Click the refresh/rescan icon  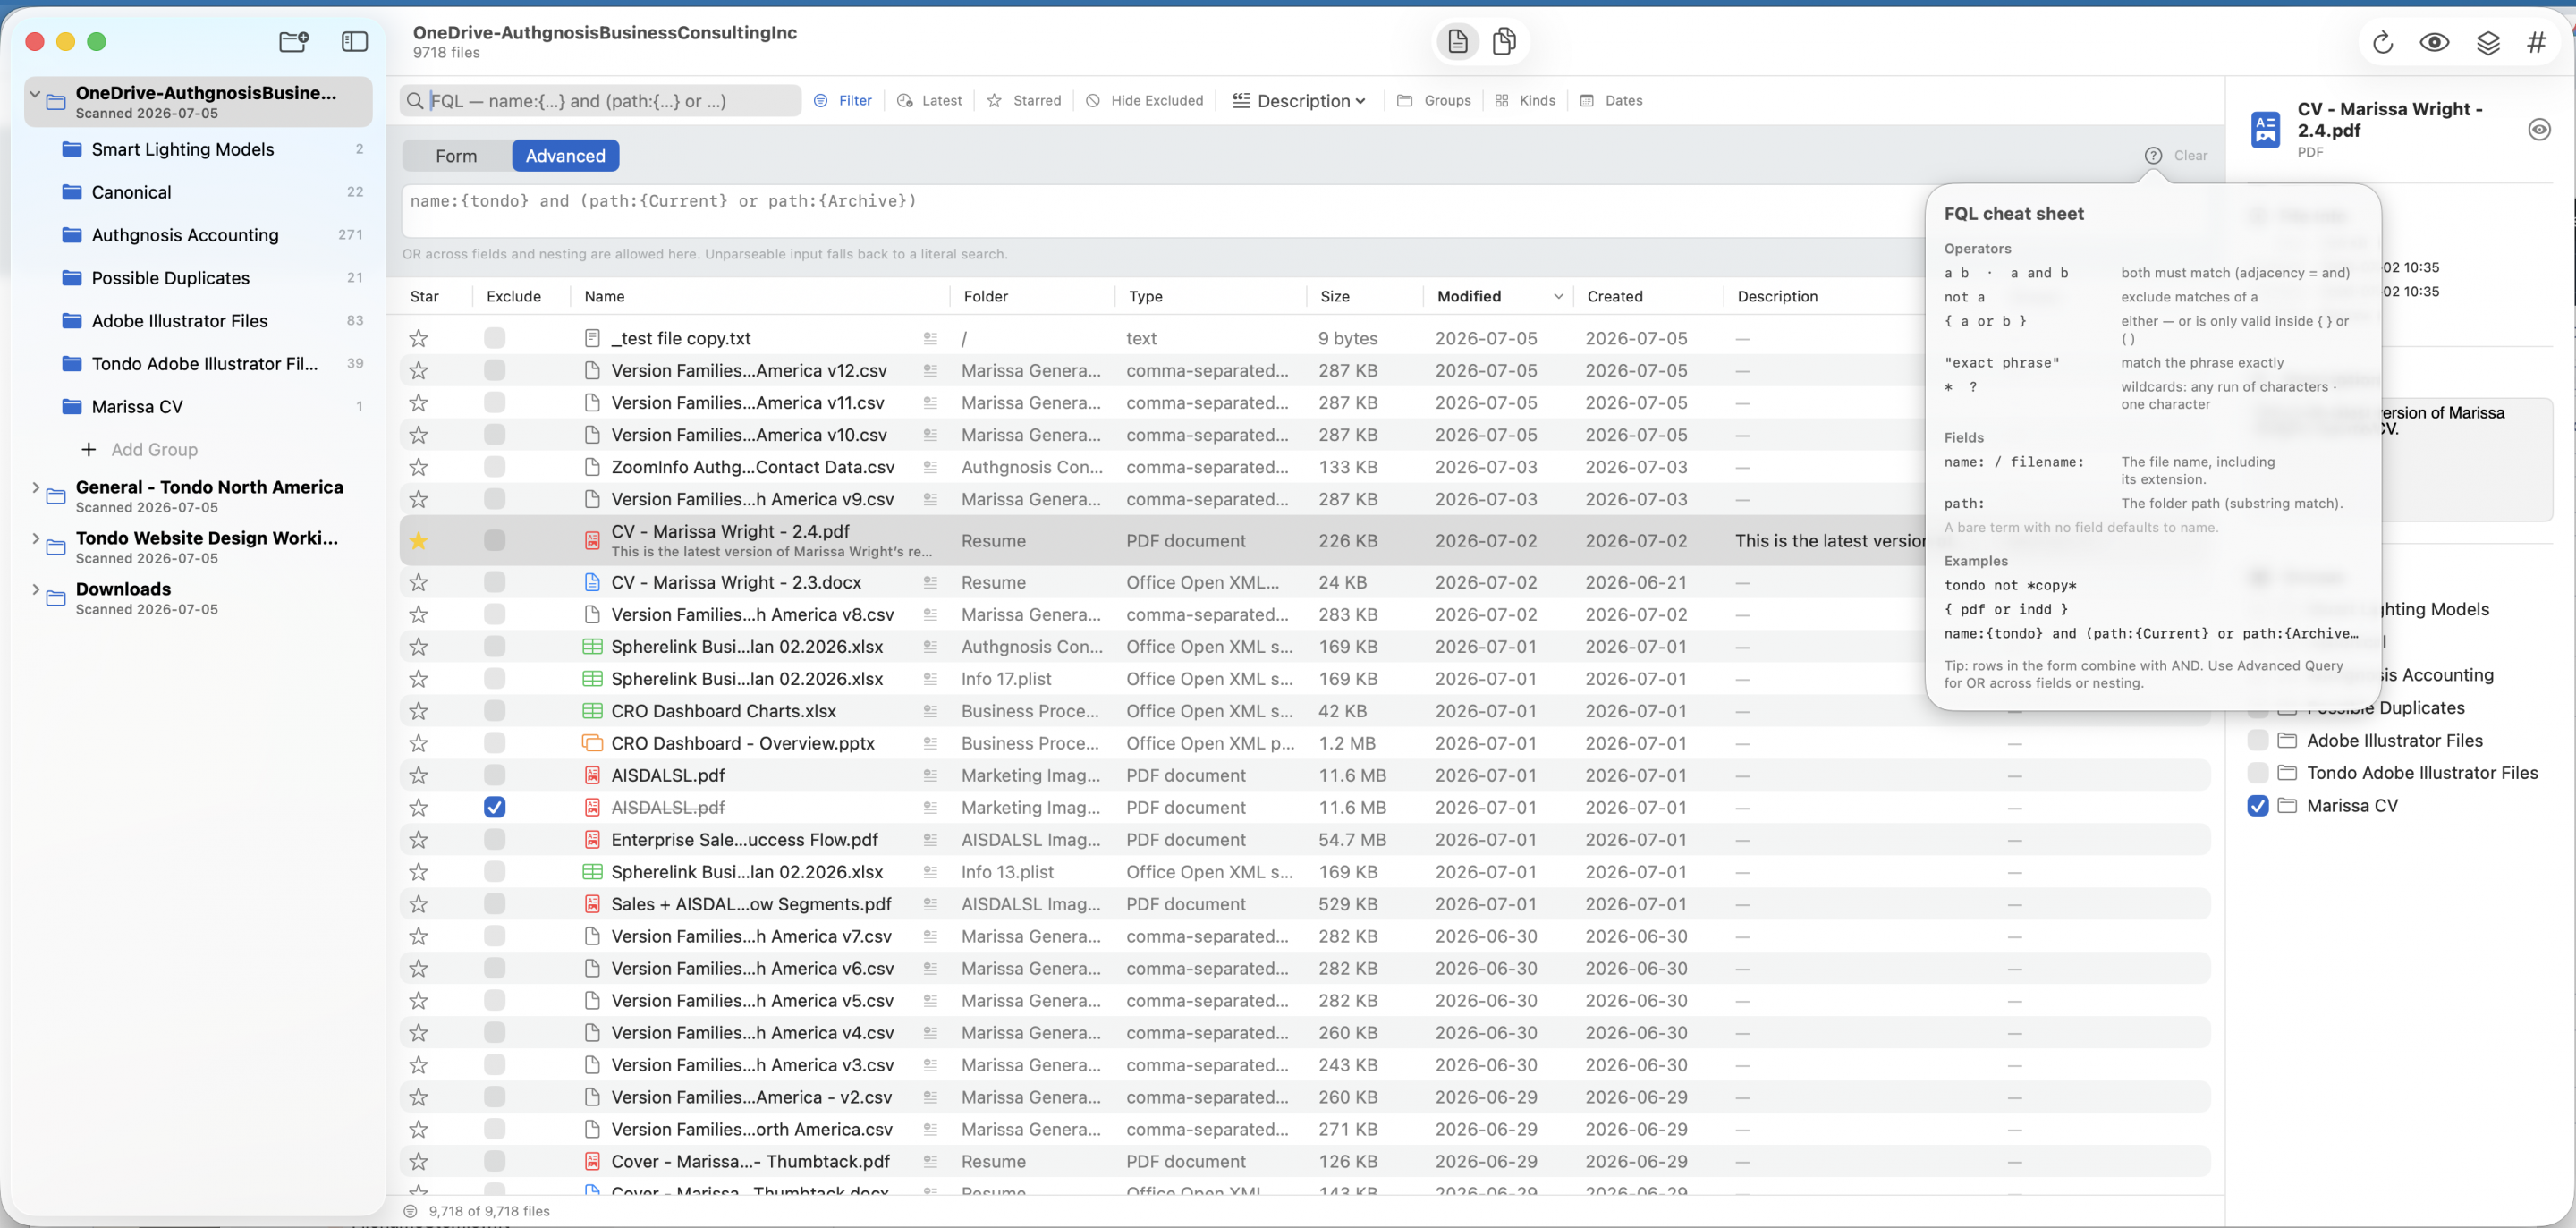tap(2383, 42)
